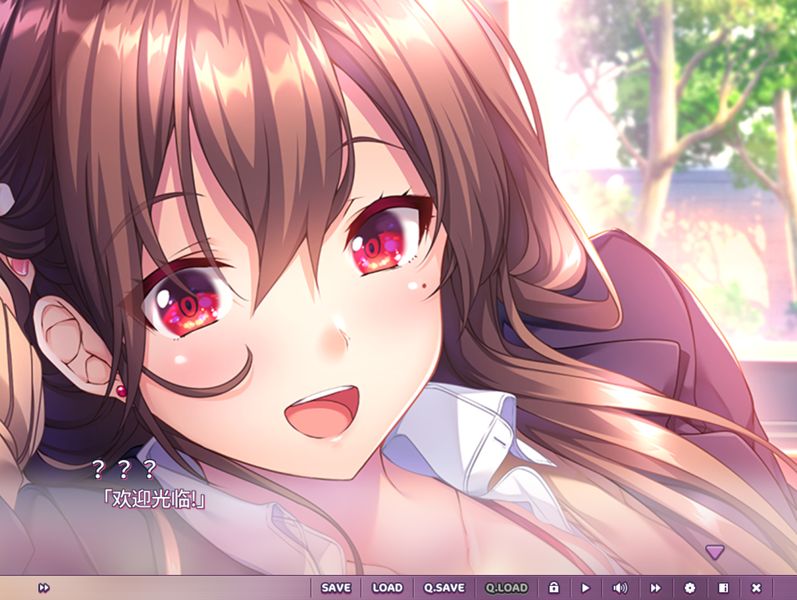Click the fast-forward icon at the bottom-left corner

click(44, 588)
